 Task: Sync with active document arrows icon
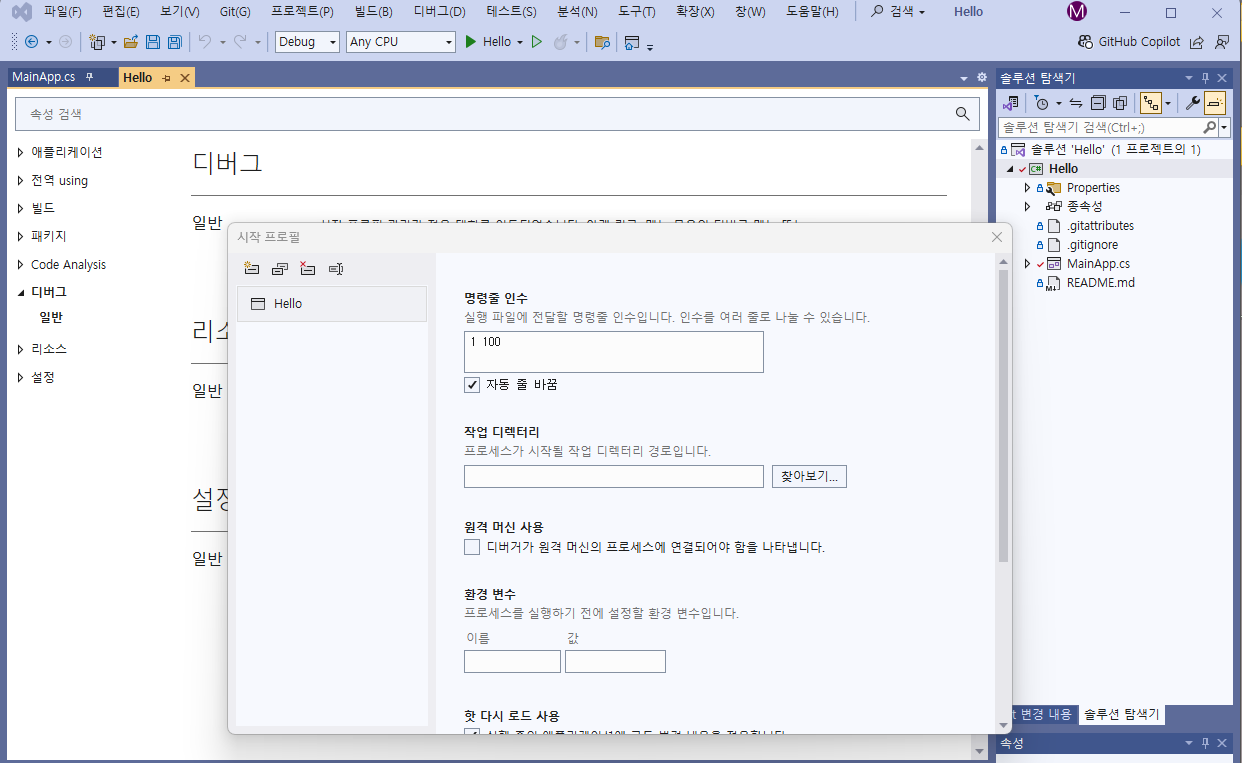1076,103
